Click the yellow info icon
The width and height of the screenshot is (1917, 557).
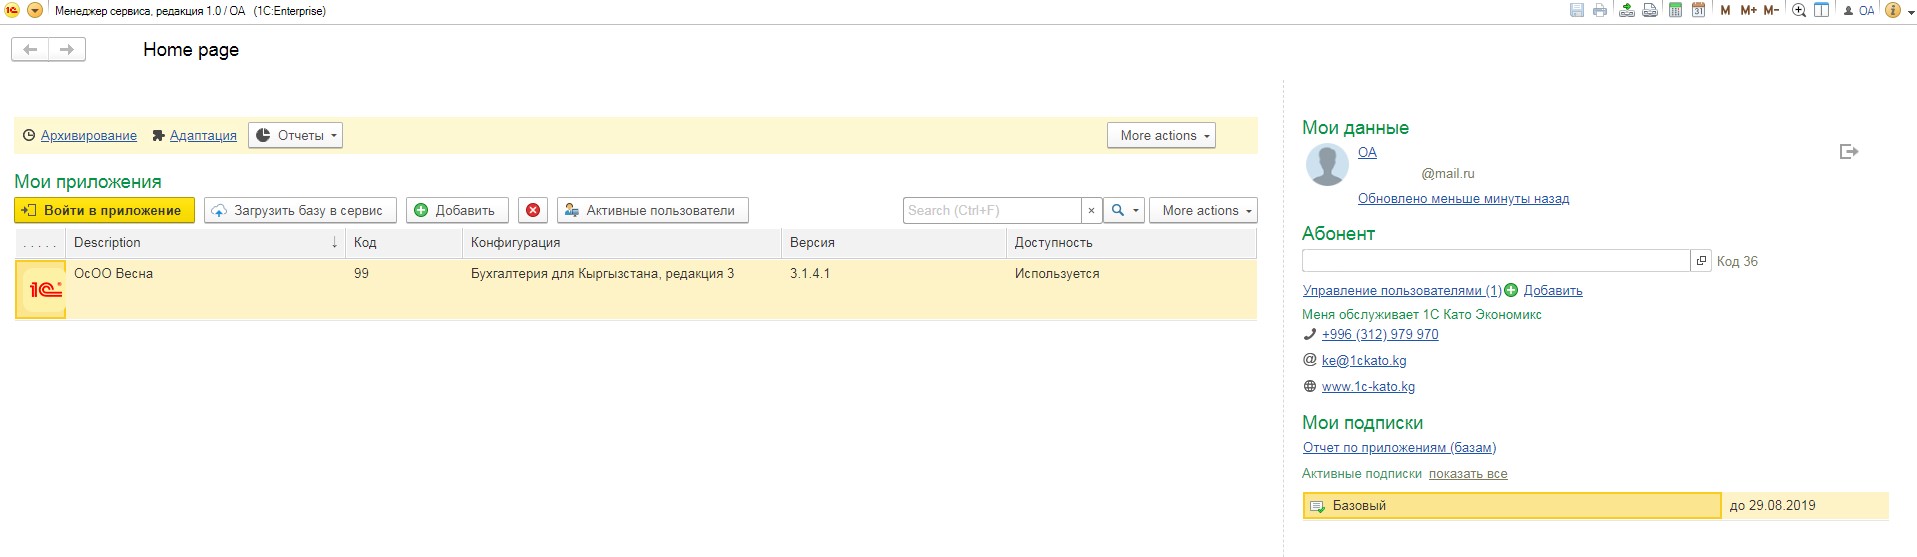[x=1892, y=11]
